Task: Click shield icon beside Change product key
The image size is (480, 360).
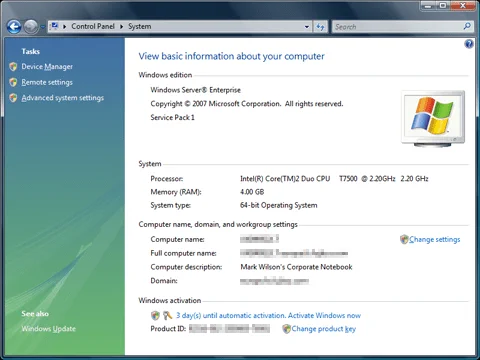Action: pyautogui.click(x=286, y=329)
